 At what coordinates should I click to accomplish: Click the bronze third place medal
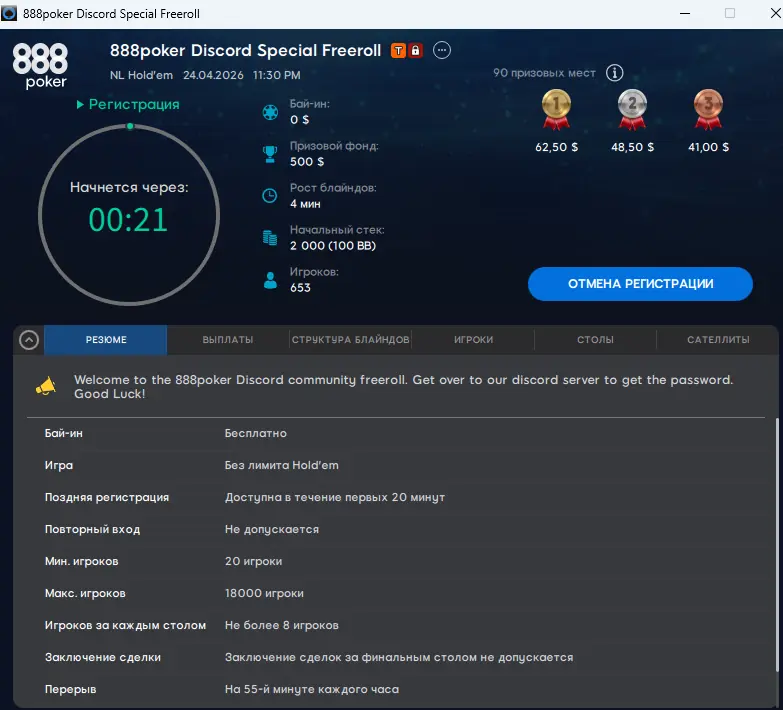[x=708, y=108]
